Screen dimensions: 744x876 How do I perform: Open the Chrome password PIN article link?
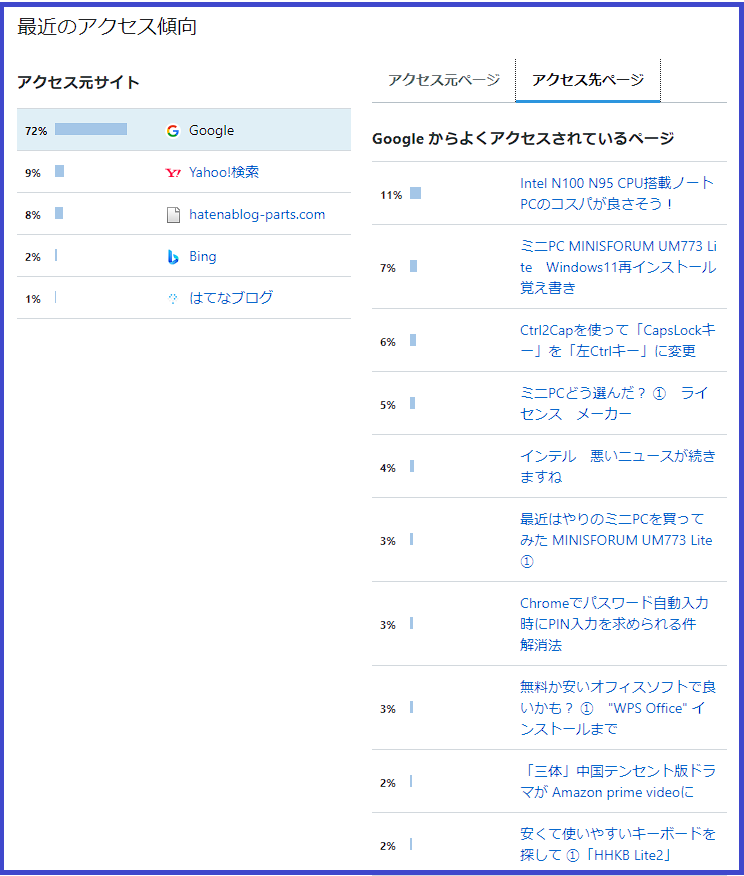click(614, 624)
